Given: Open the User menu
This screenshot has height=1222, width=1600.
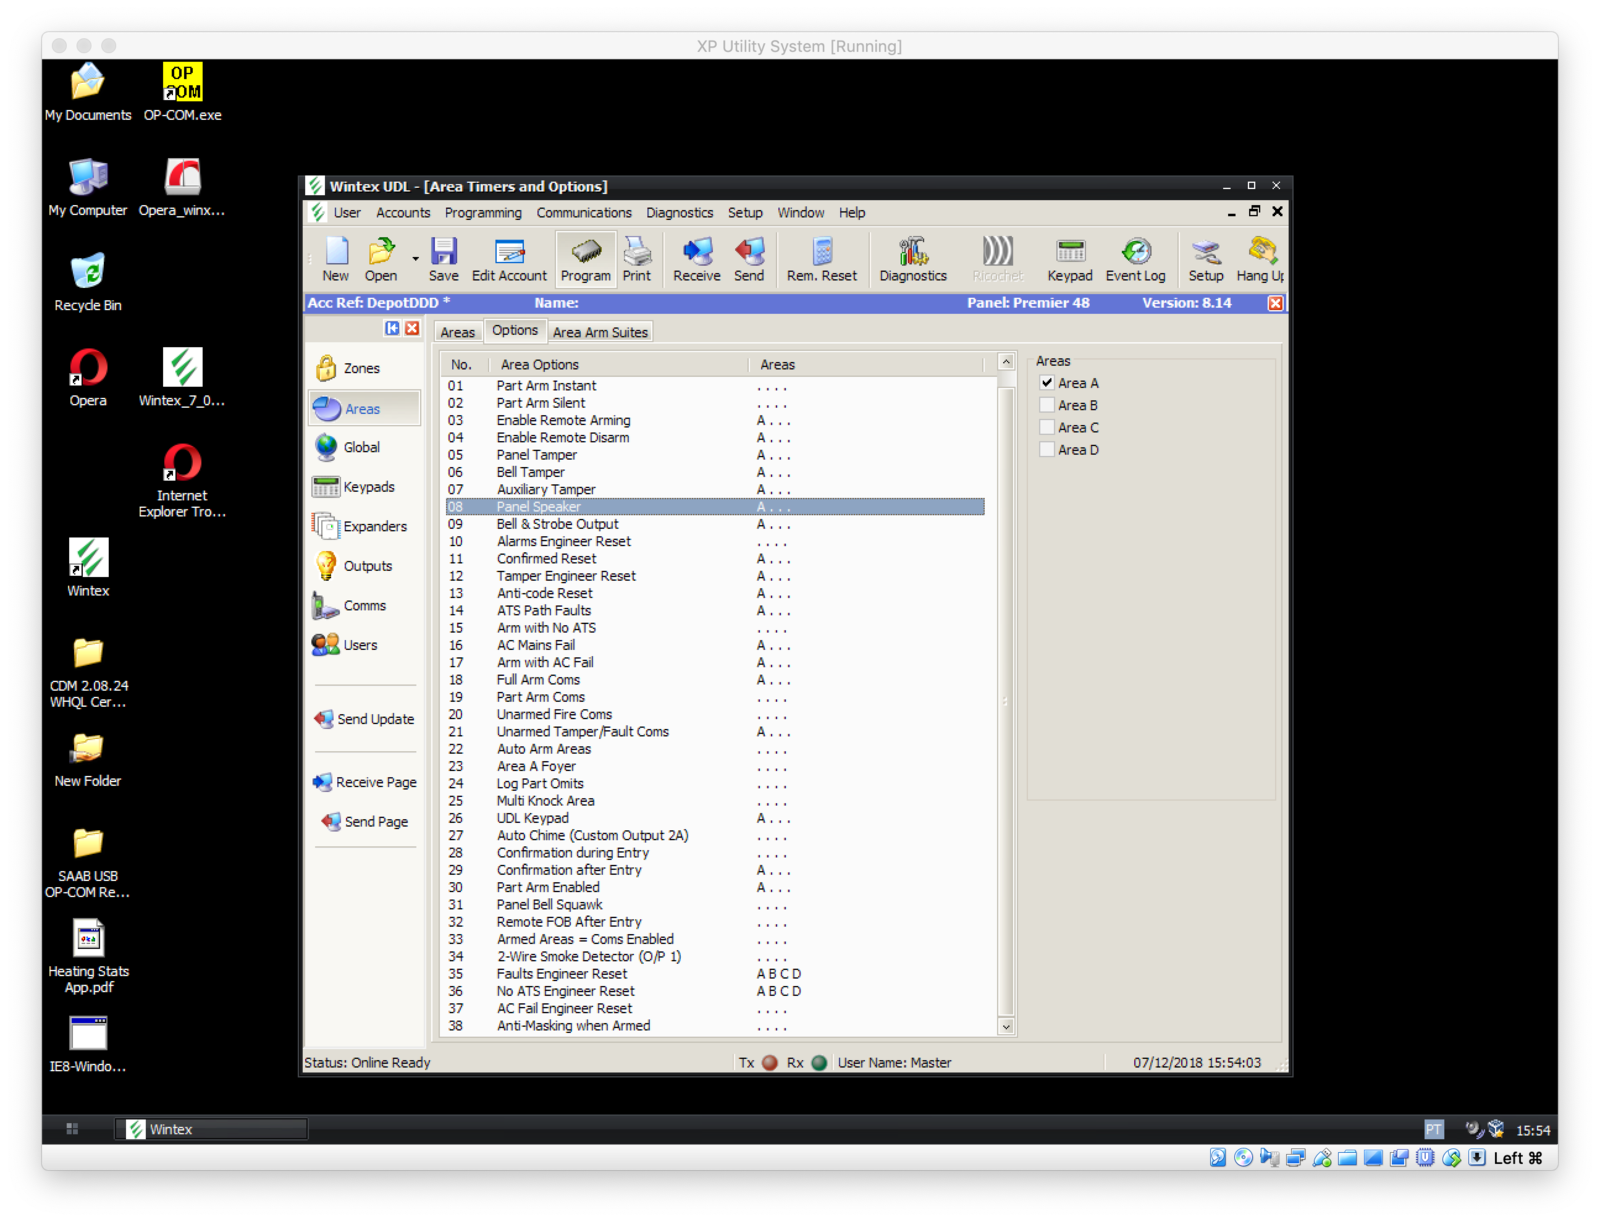Looking at the screenshot, I should click(347, 213).
